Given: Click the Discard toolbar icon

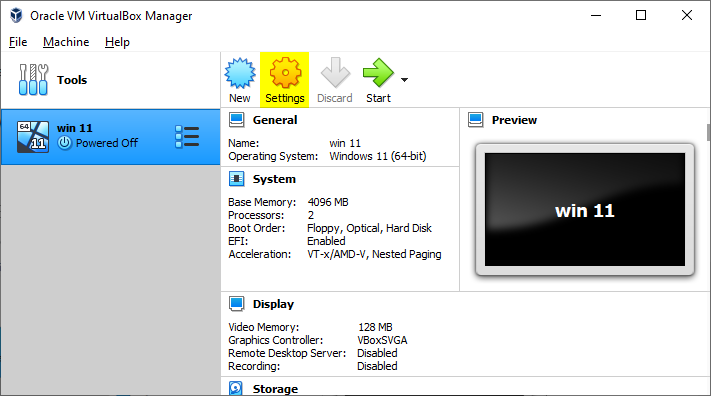Looking at the screenshot, I should click(335, 73).
